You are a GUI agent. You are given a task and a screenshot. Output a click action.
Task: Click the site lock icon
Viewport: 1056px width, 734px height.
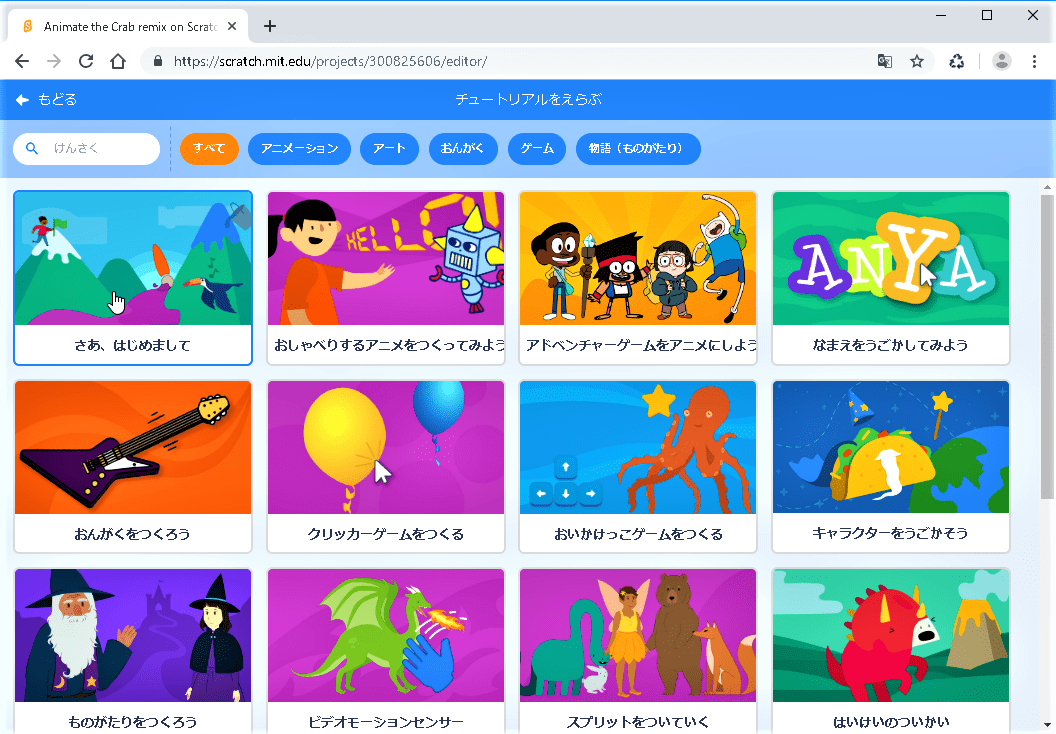click(x=158, y=61)
